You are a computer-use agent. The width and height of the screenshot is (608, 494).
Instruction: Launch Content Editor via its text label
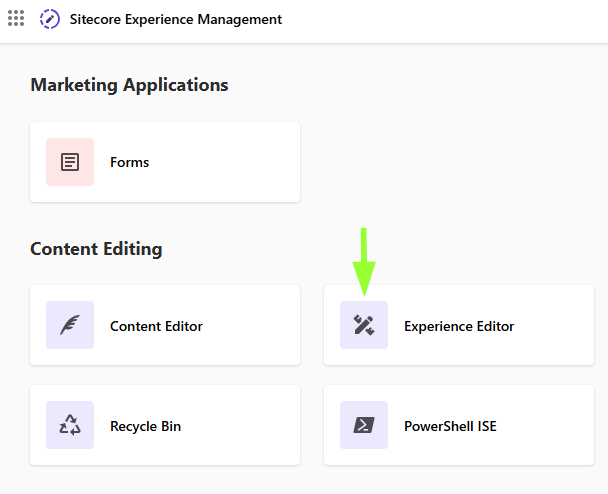156,326
